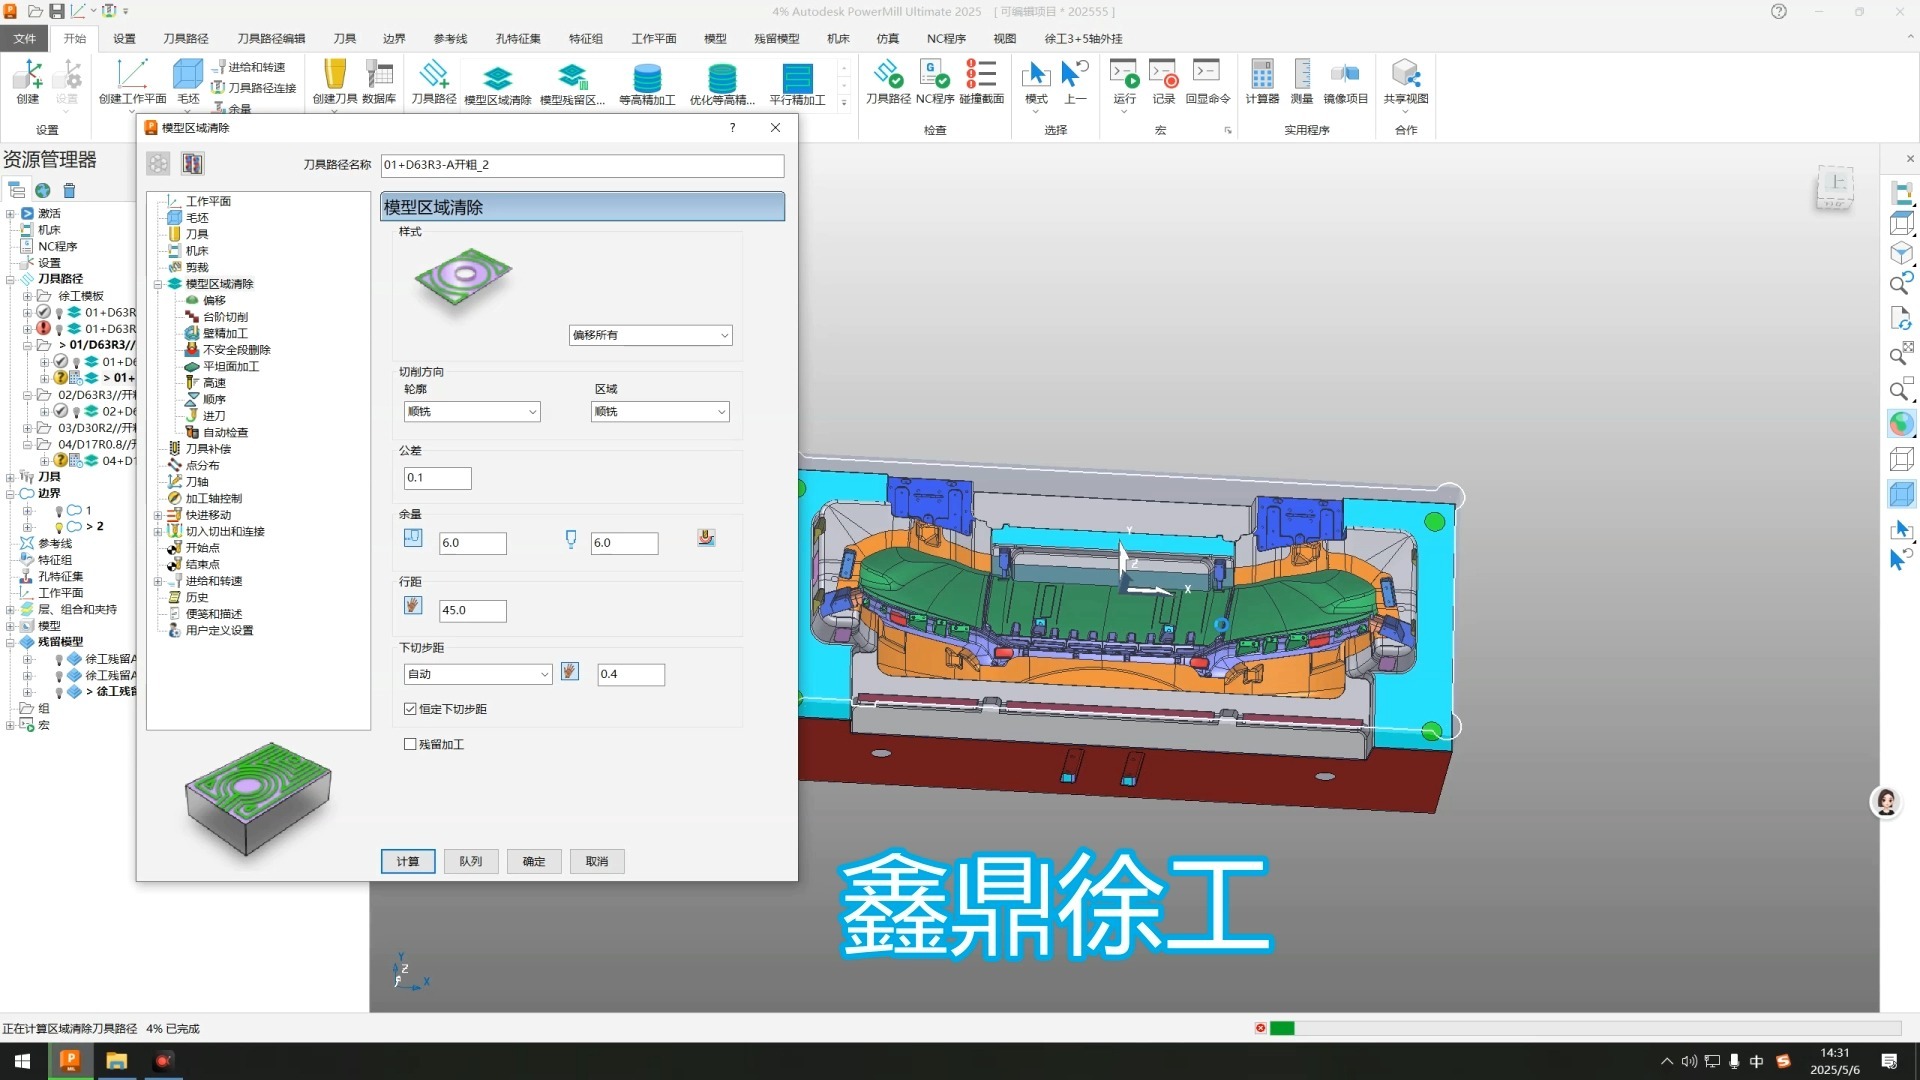Image resolution: width=1920 pixels, height=1080 pixels.
Task: Open the 共享视图 icon
Action: pos(1405,74)
